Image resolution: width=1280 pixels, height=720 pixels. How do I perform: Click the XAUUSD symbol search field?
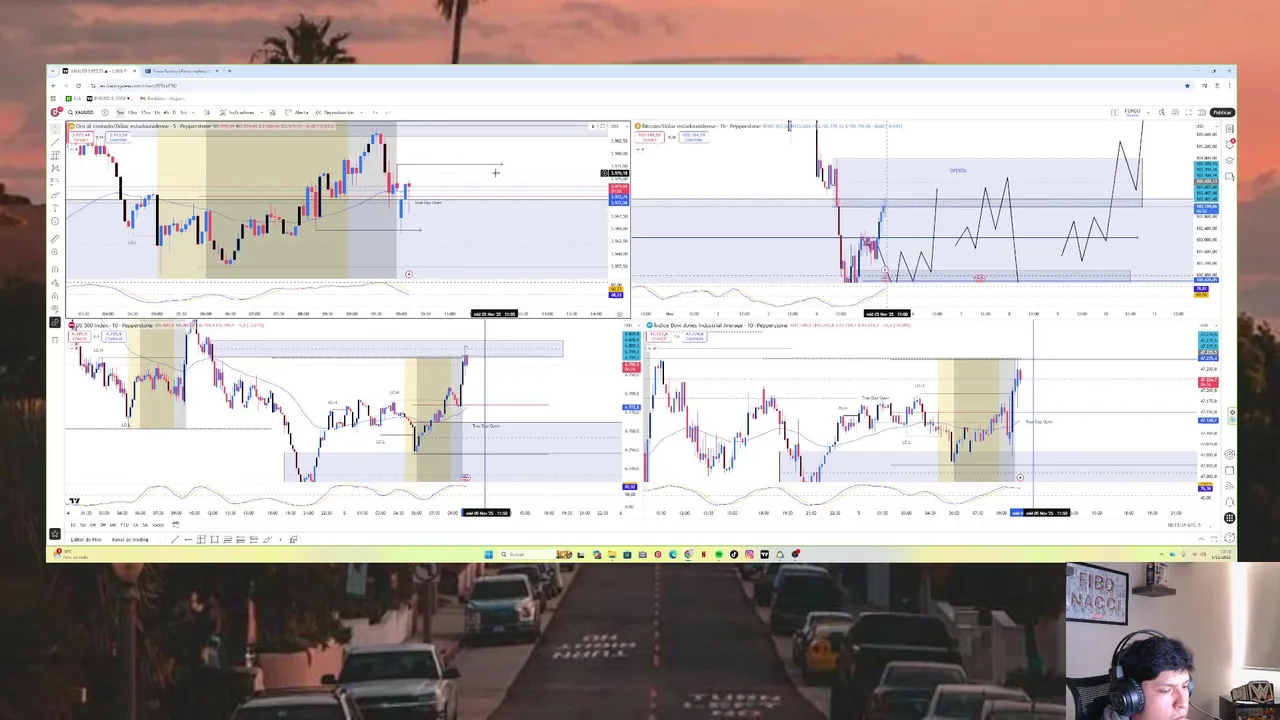[81, 112]
